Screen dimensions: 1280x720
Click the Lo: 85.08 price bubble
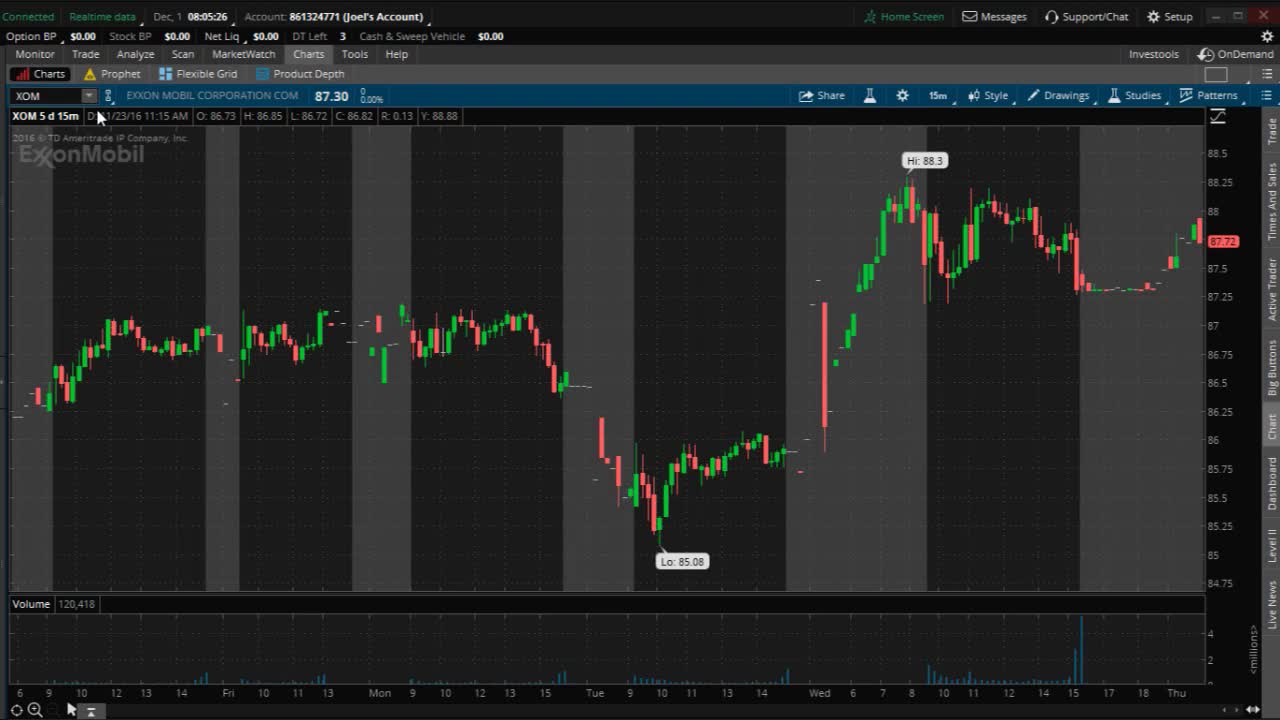click(x=682, y=562)
